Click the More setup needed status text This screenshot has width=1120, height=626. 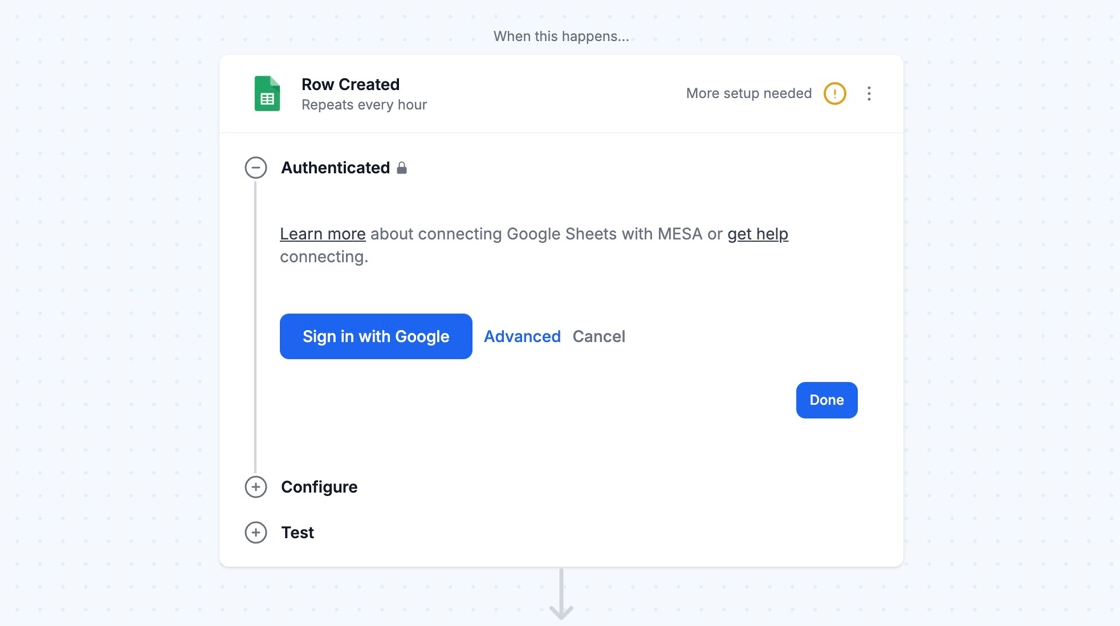tap(749, 94)
